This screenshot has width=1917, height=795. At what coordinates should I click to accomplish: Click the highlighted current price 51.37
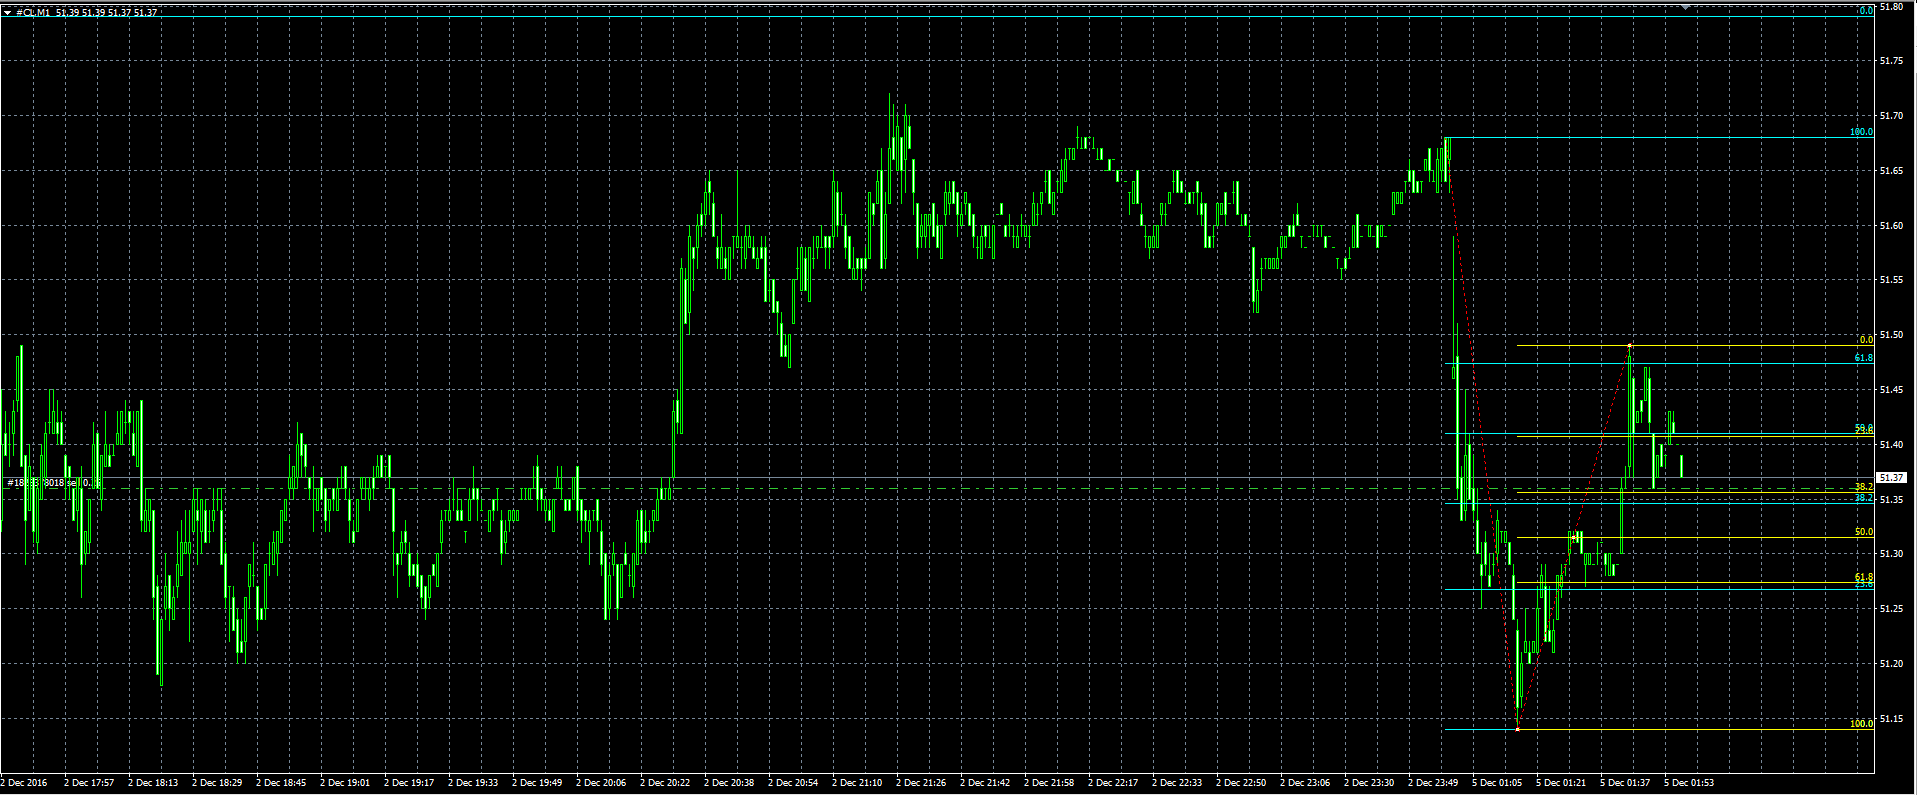(1891, 478)
